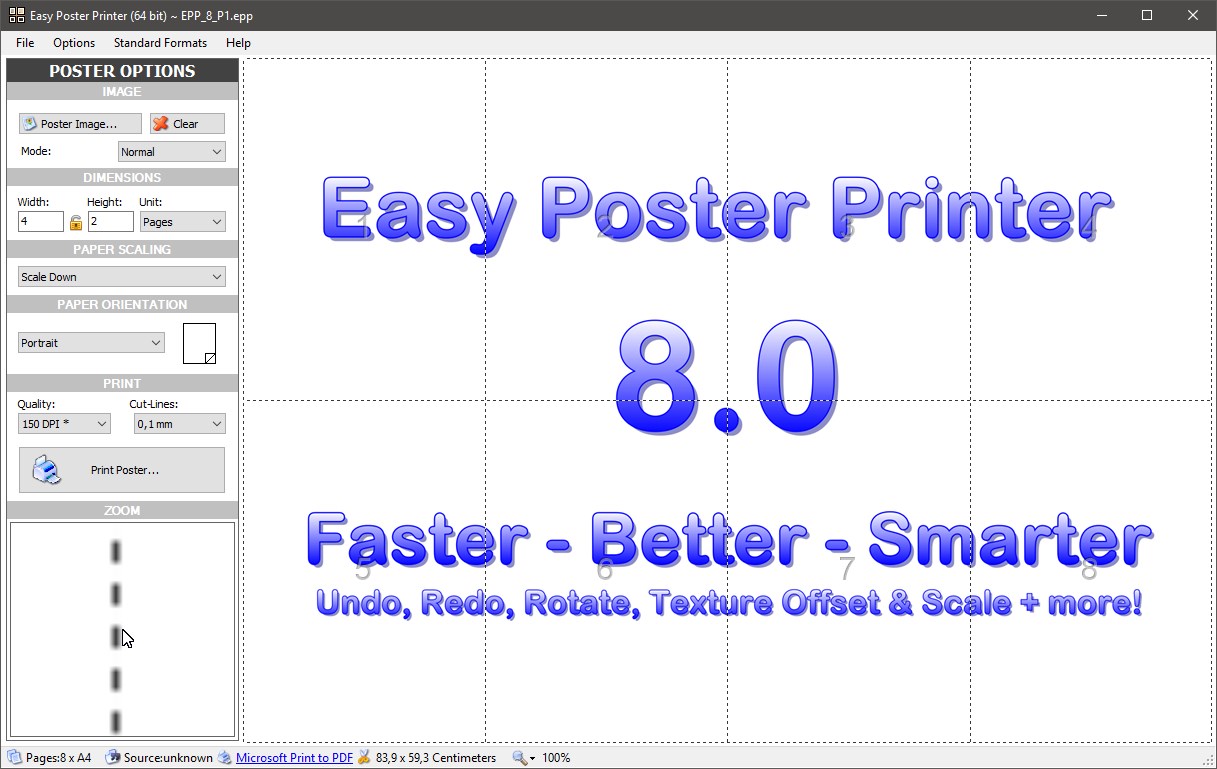1217x769 pixels.
Task: Minimize the Easy Poster Printer window
Action: click(x=1101, y=15)
